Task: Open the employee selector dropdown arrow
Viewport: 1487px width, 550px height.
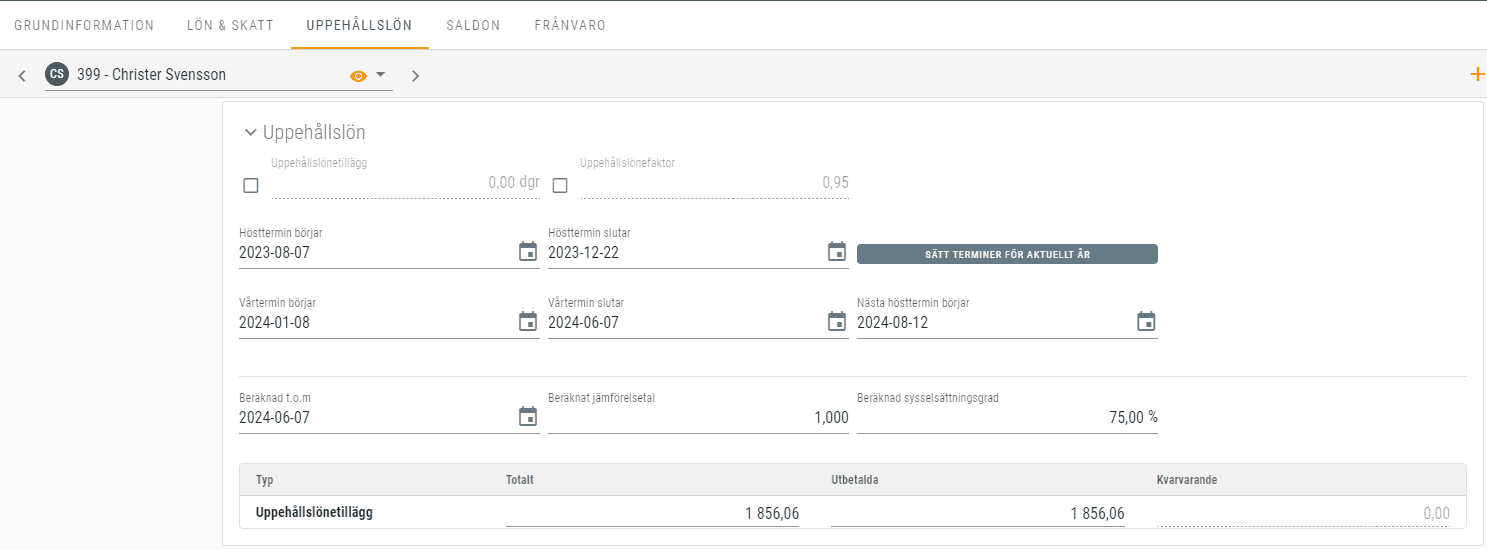Action: [381, 75]
